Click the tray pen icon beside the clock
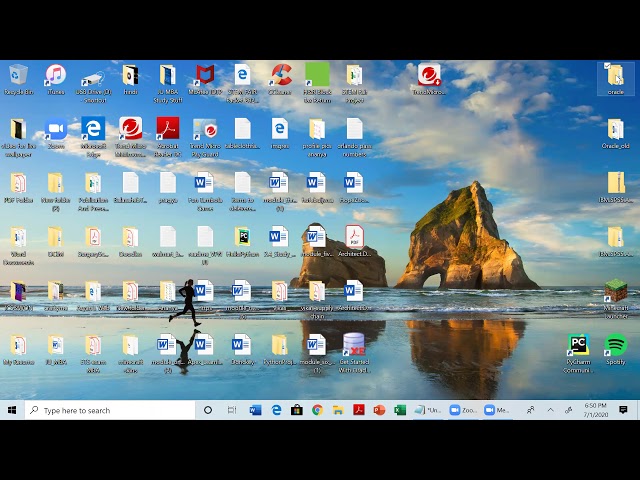The width and height of the screenshot is (640, 480). click(568, 410)
